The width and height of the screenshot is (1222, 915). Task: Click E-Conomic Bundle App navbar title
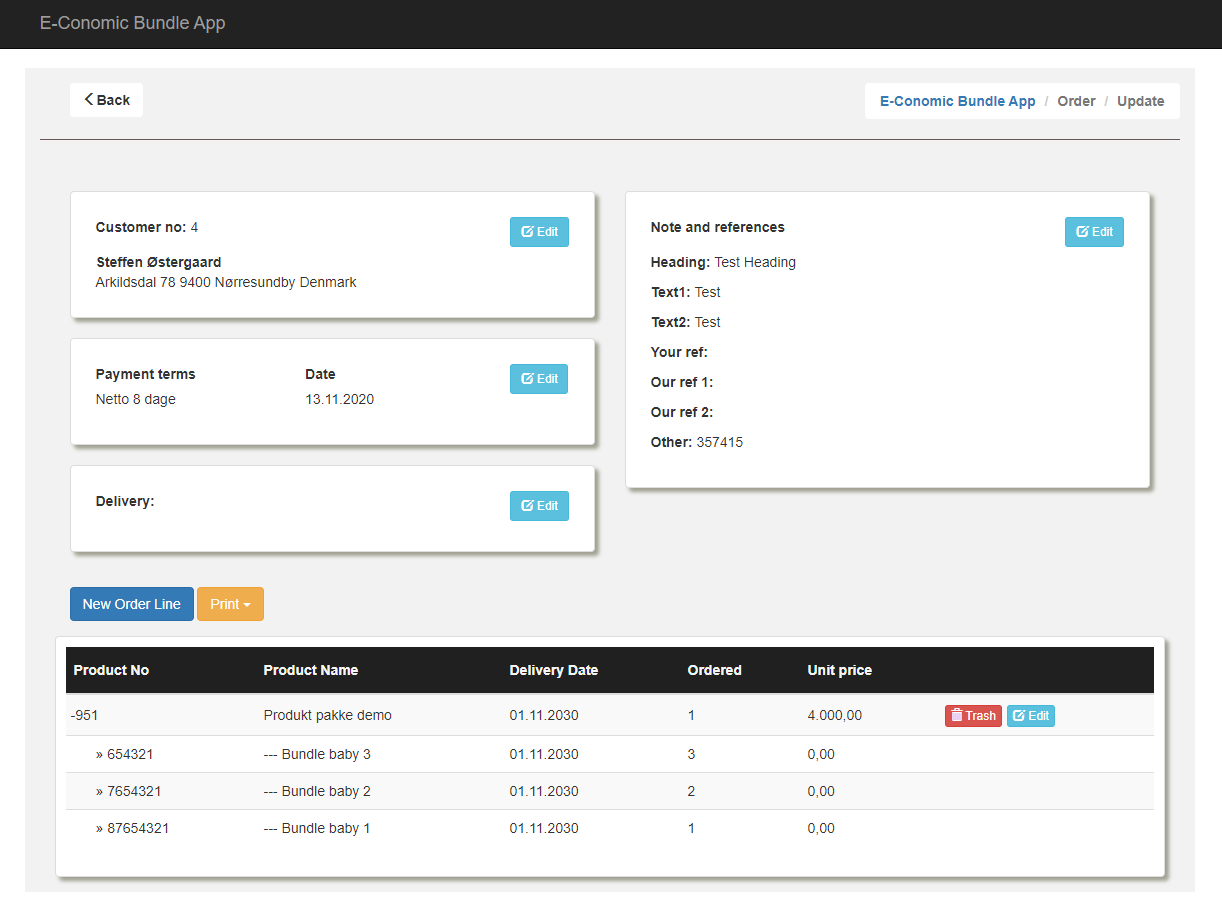click(132, 23)
